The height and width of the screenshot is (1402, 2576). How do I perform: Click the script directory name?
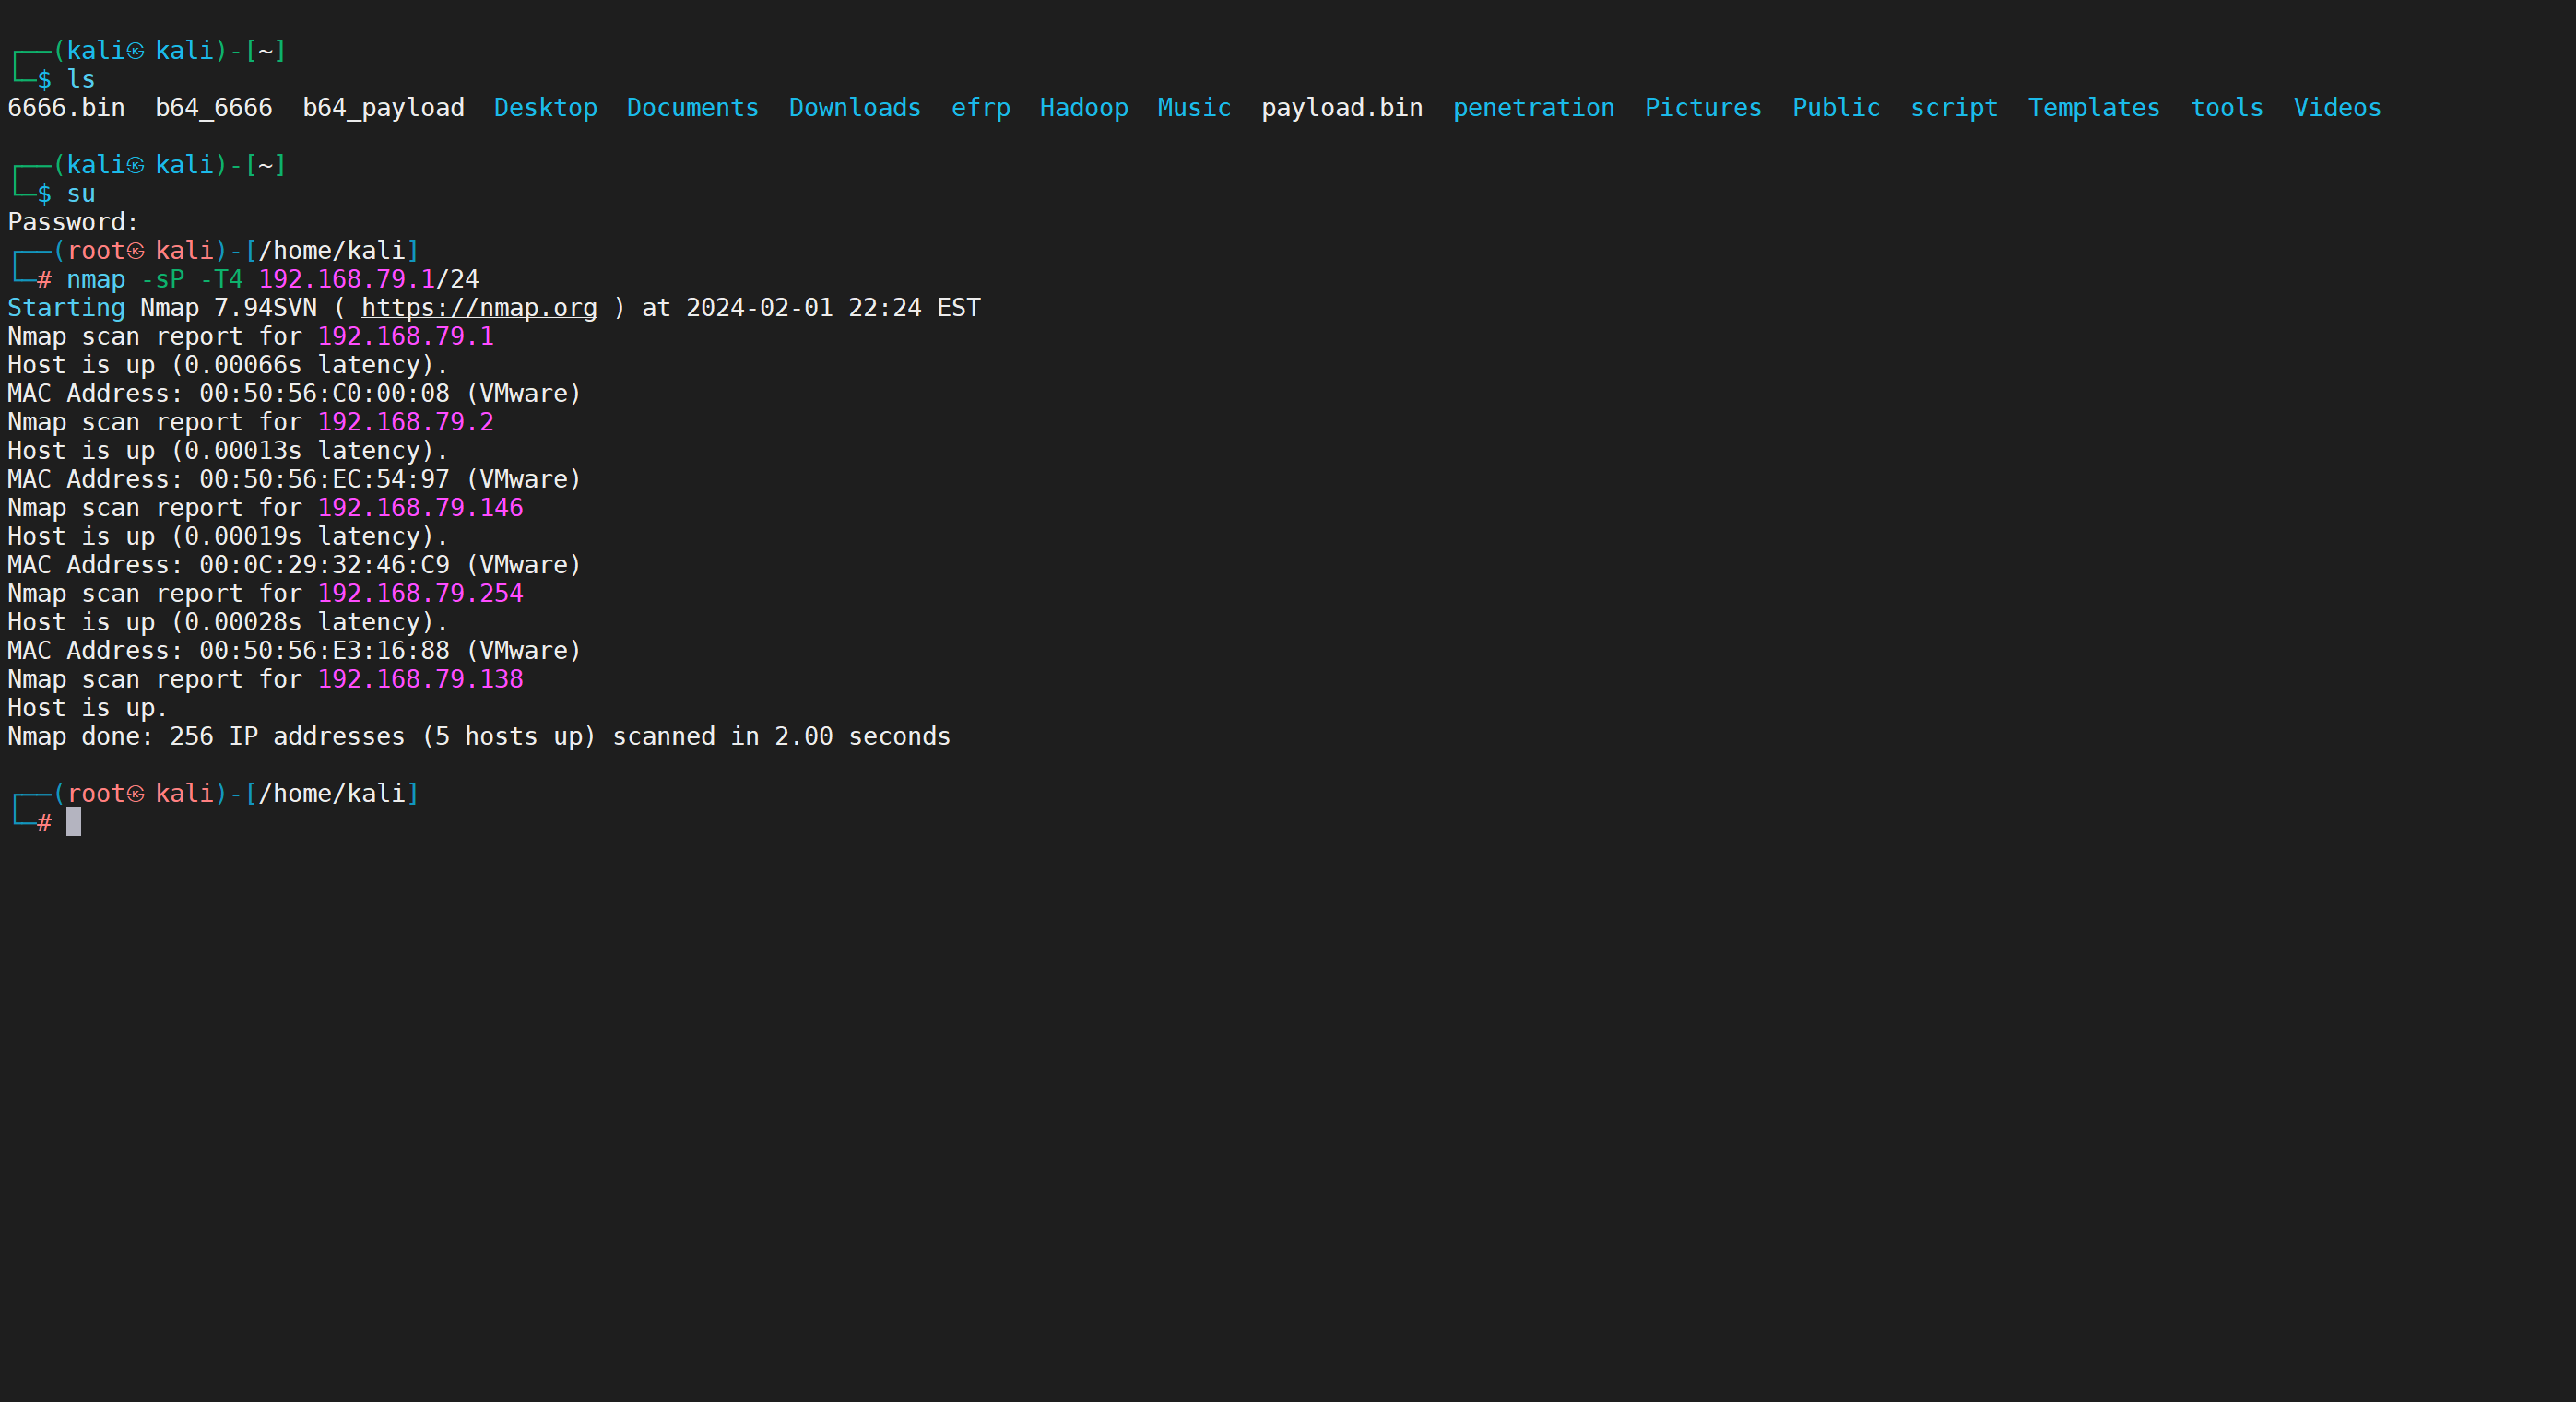coord(1953,108)
